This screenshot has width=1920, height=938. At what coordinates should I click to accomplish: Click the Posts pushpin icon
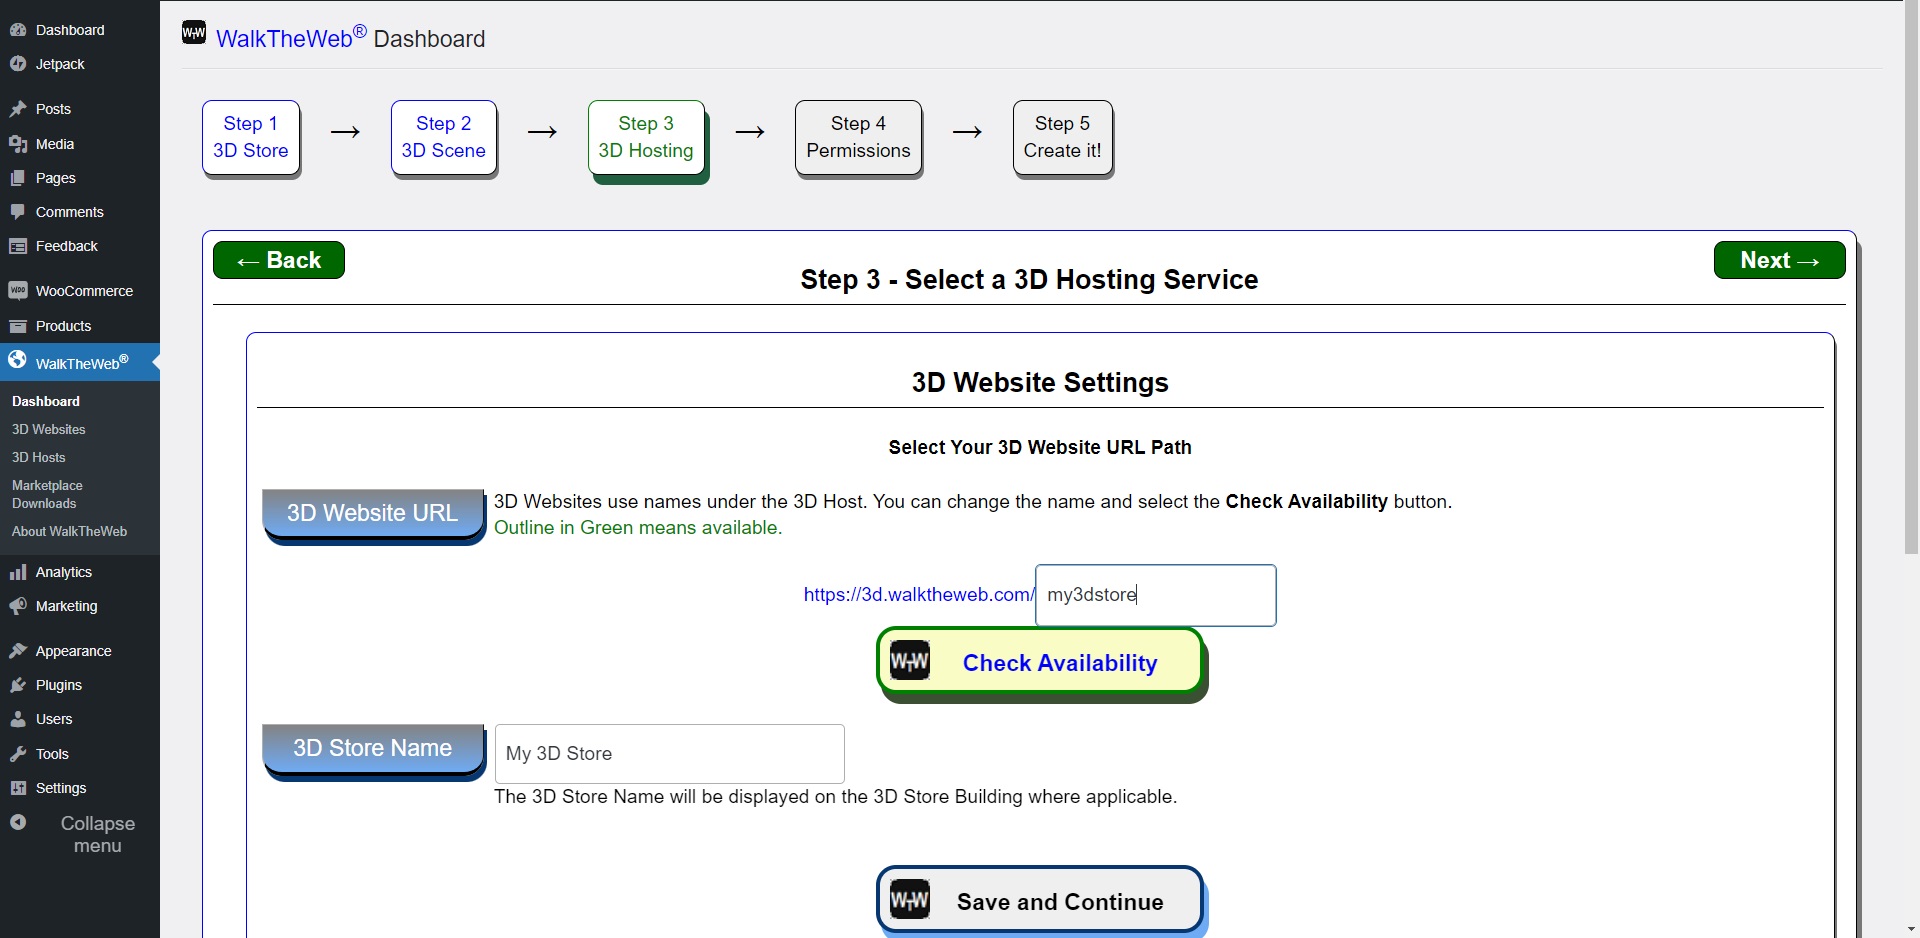(18, 109)
